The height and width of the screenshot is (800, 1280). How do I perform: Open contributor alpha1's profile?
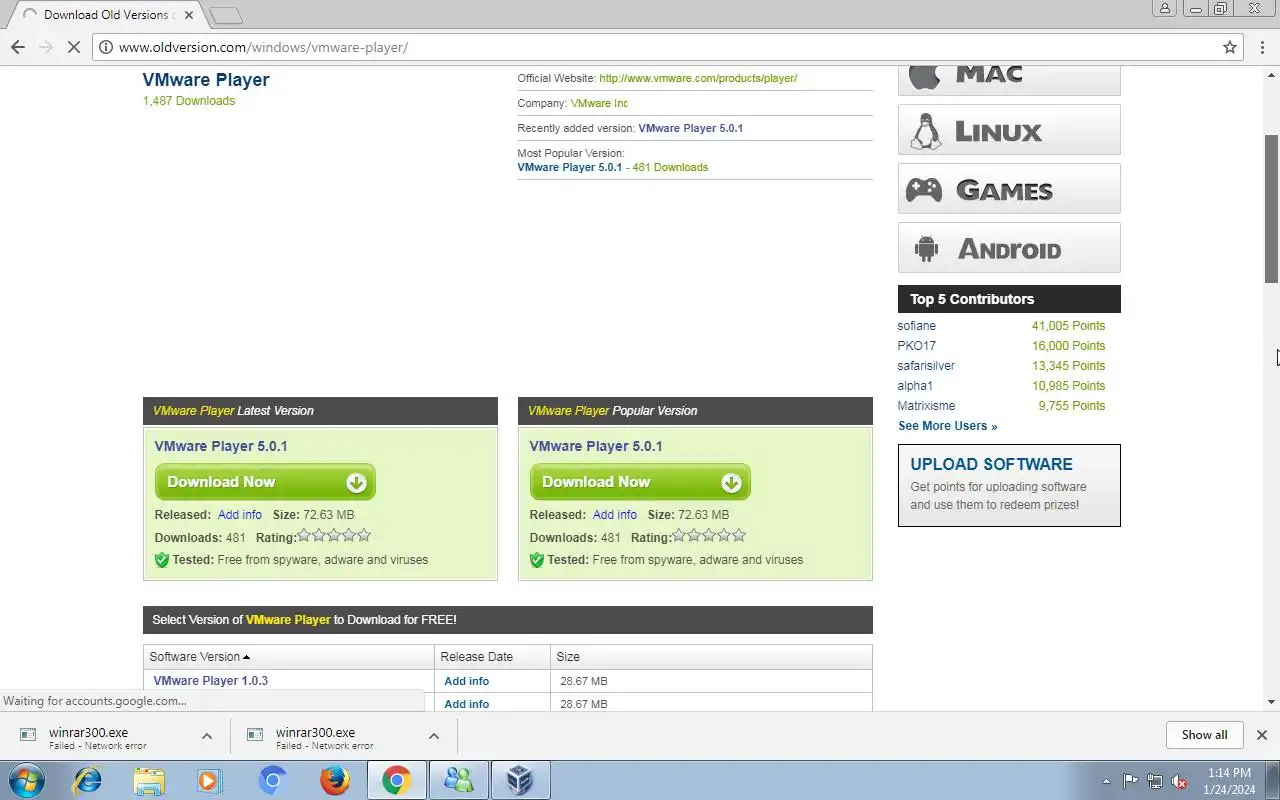(915, 386)
